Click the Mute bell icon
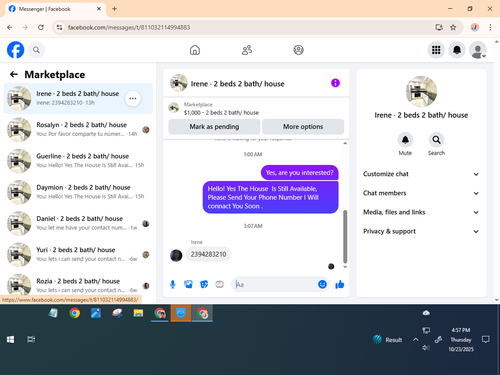500x375 pixels. click(405, 140)
